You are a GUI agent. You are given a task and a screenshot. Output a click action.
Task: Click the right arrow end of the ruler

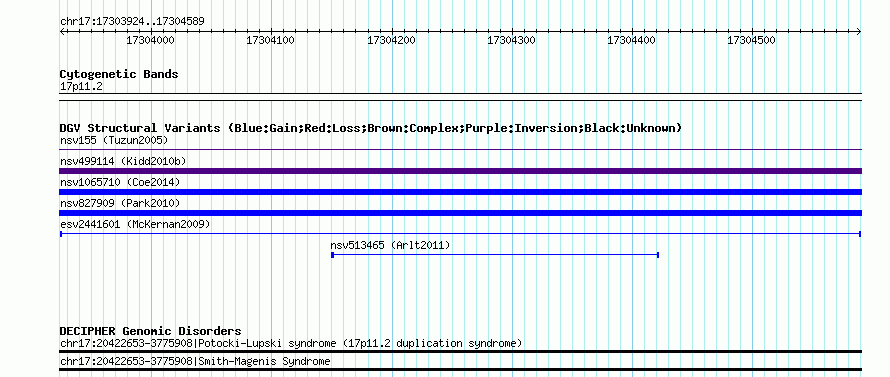tap(859, 32)
